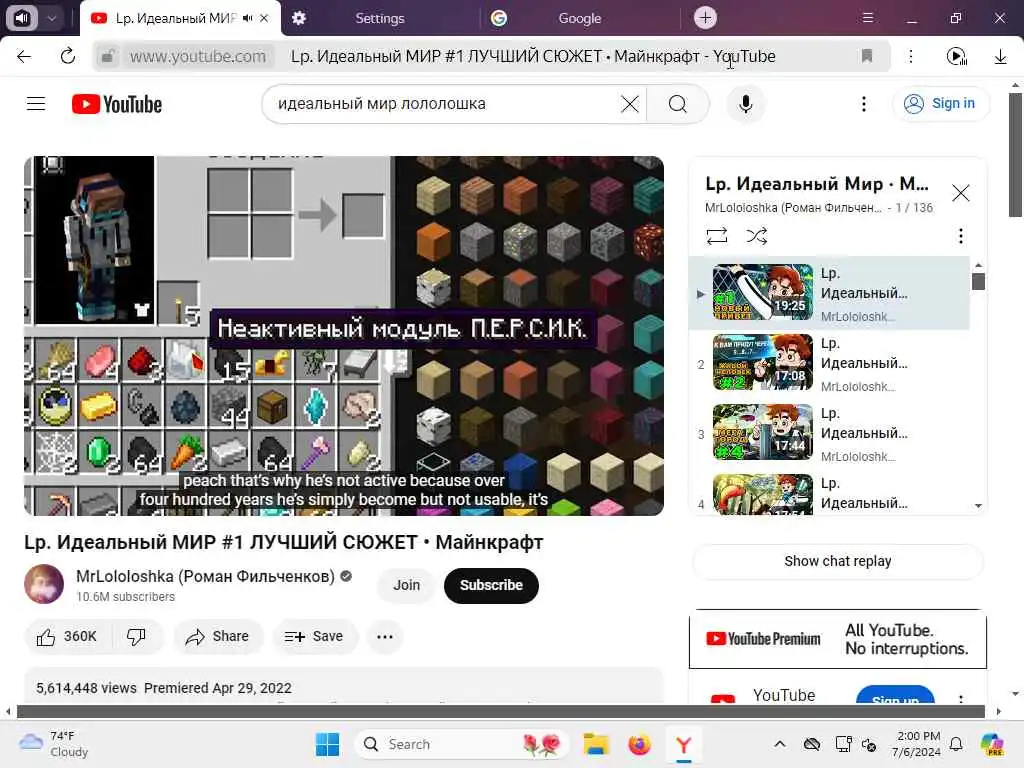Click Show chat replay
Image resolution: width=1024 pixels, height=768 pixels.
837,561
